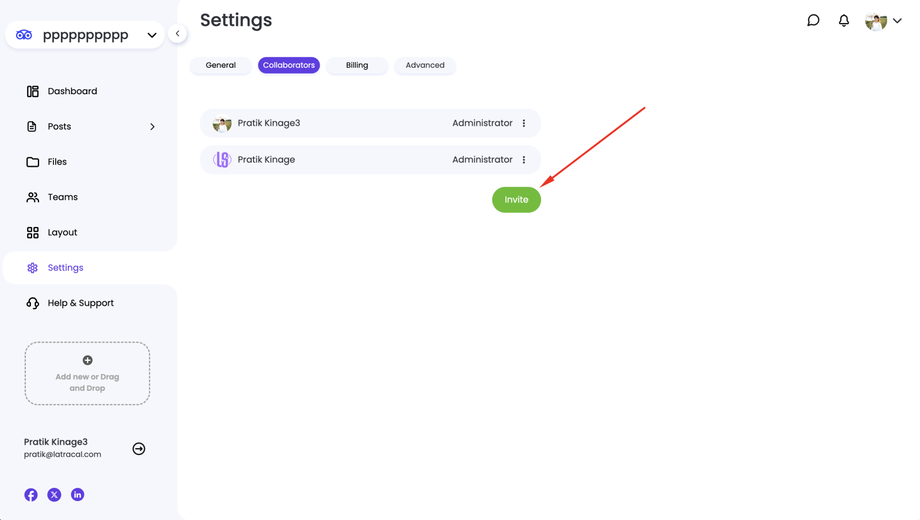Open the LinkedIn social icon
The width and height of the screenshot is (920, 520).
tap(77, 495)
